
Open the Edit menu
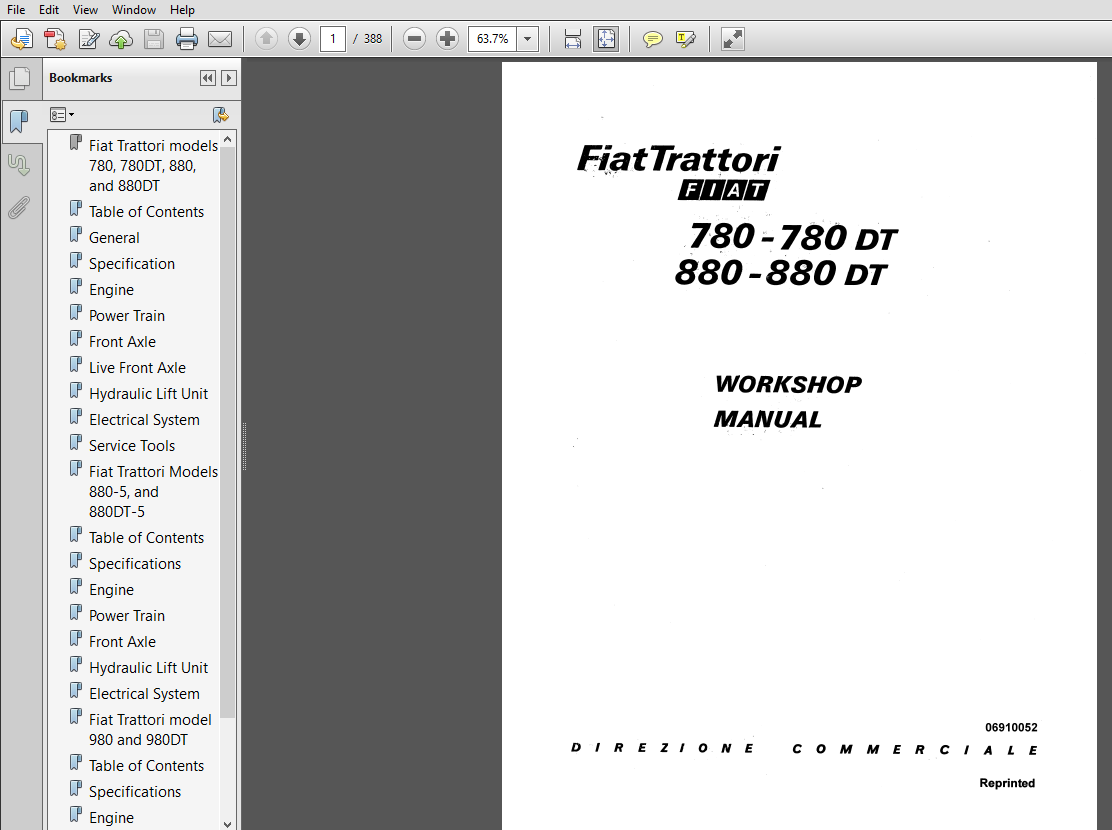[49, 10]
